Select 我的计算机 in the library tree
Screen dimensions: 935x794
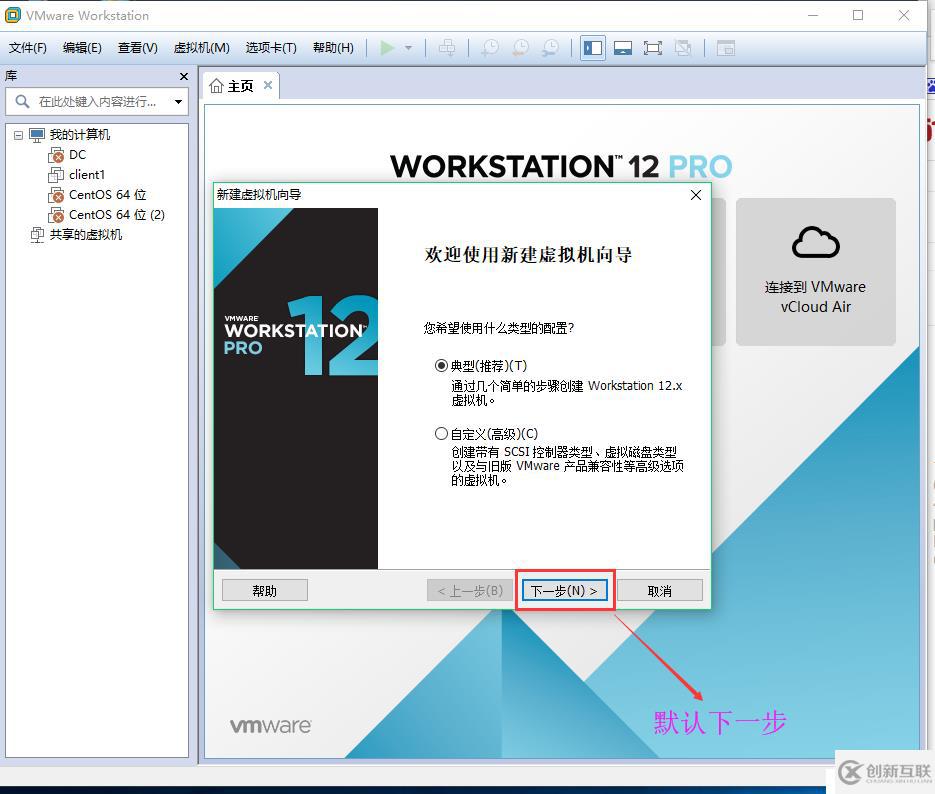point(79,135)
